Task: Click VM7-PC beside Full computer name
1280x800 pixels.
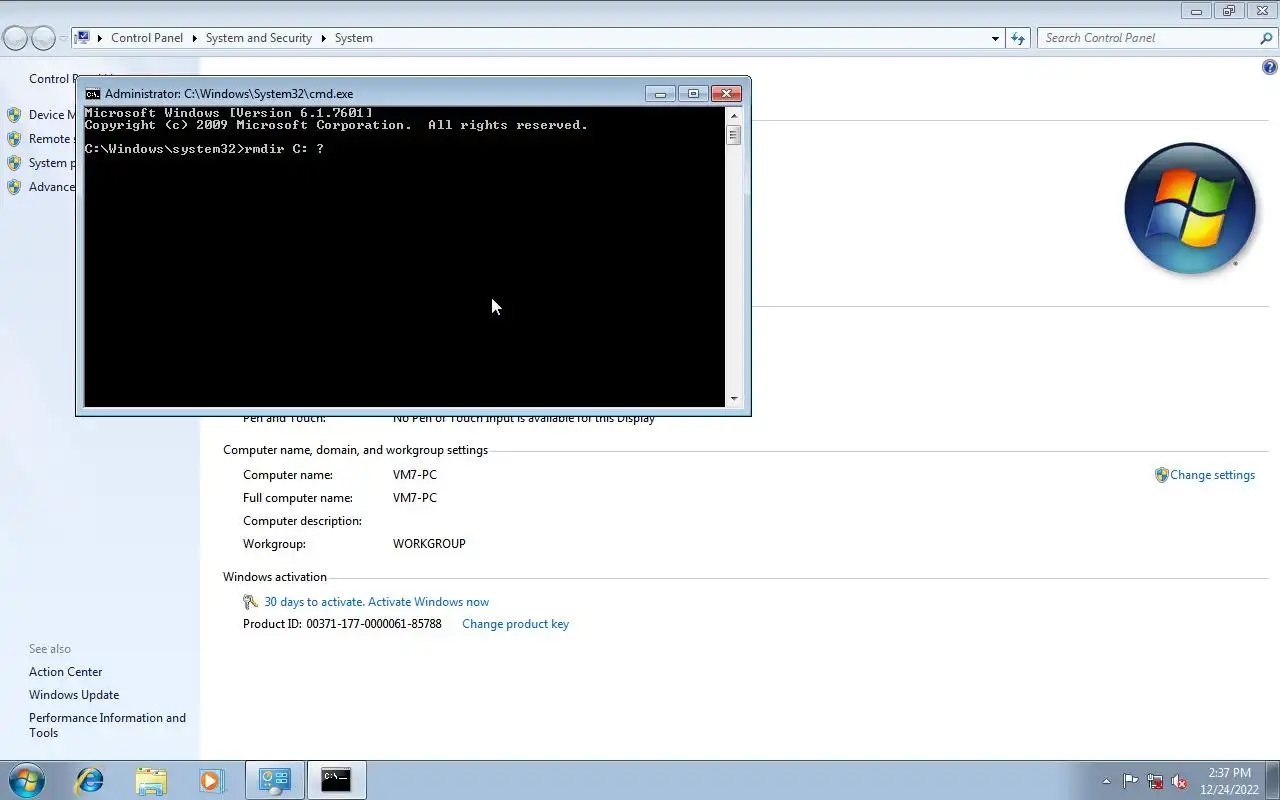Action: (x=415, y=498)
